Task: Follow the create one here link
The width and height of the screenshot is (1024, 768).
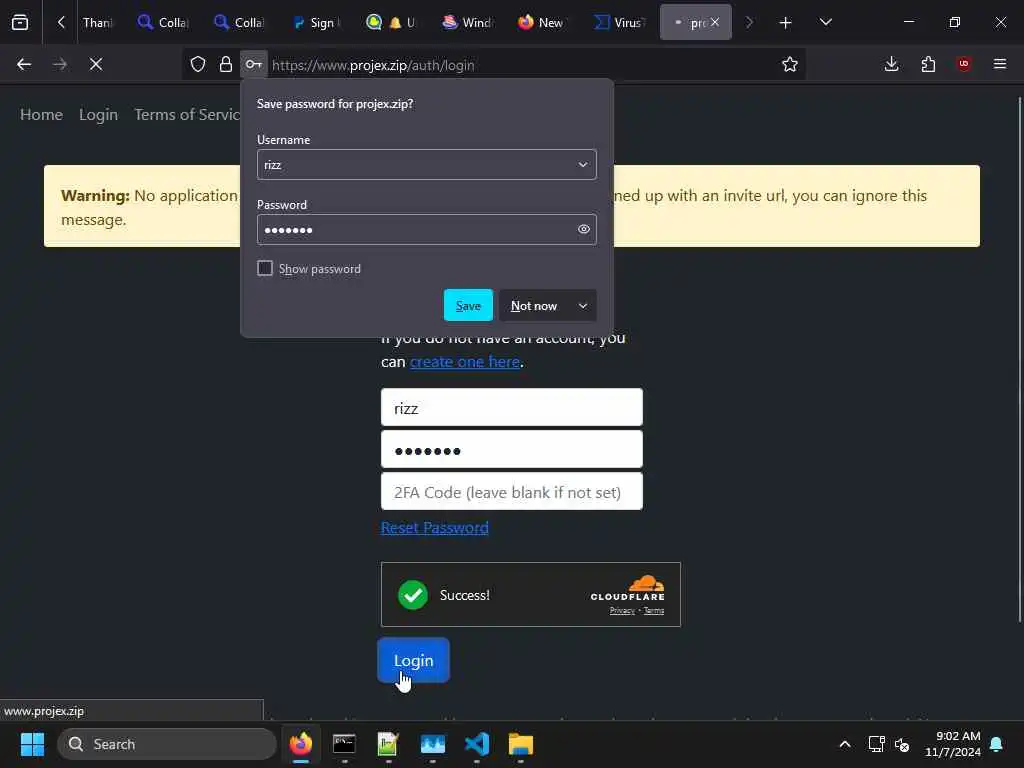Action: [x=465, y=361]
